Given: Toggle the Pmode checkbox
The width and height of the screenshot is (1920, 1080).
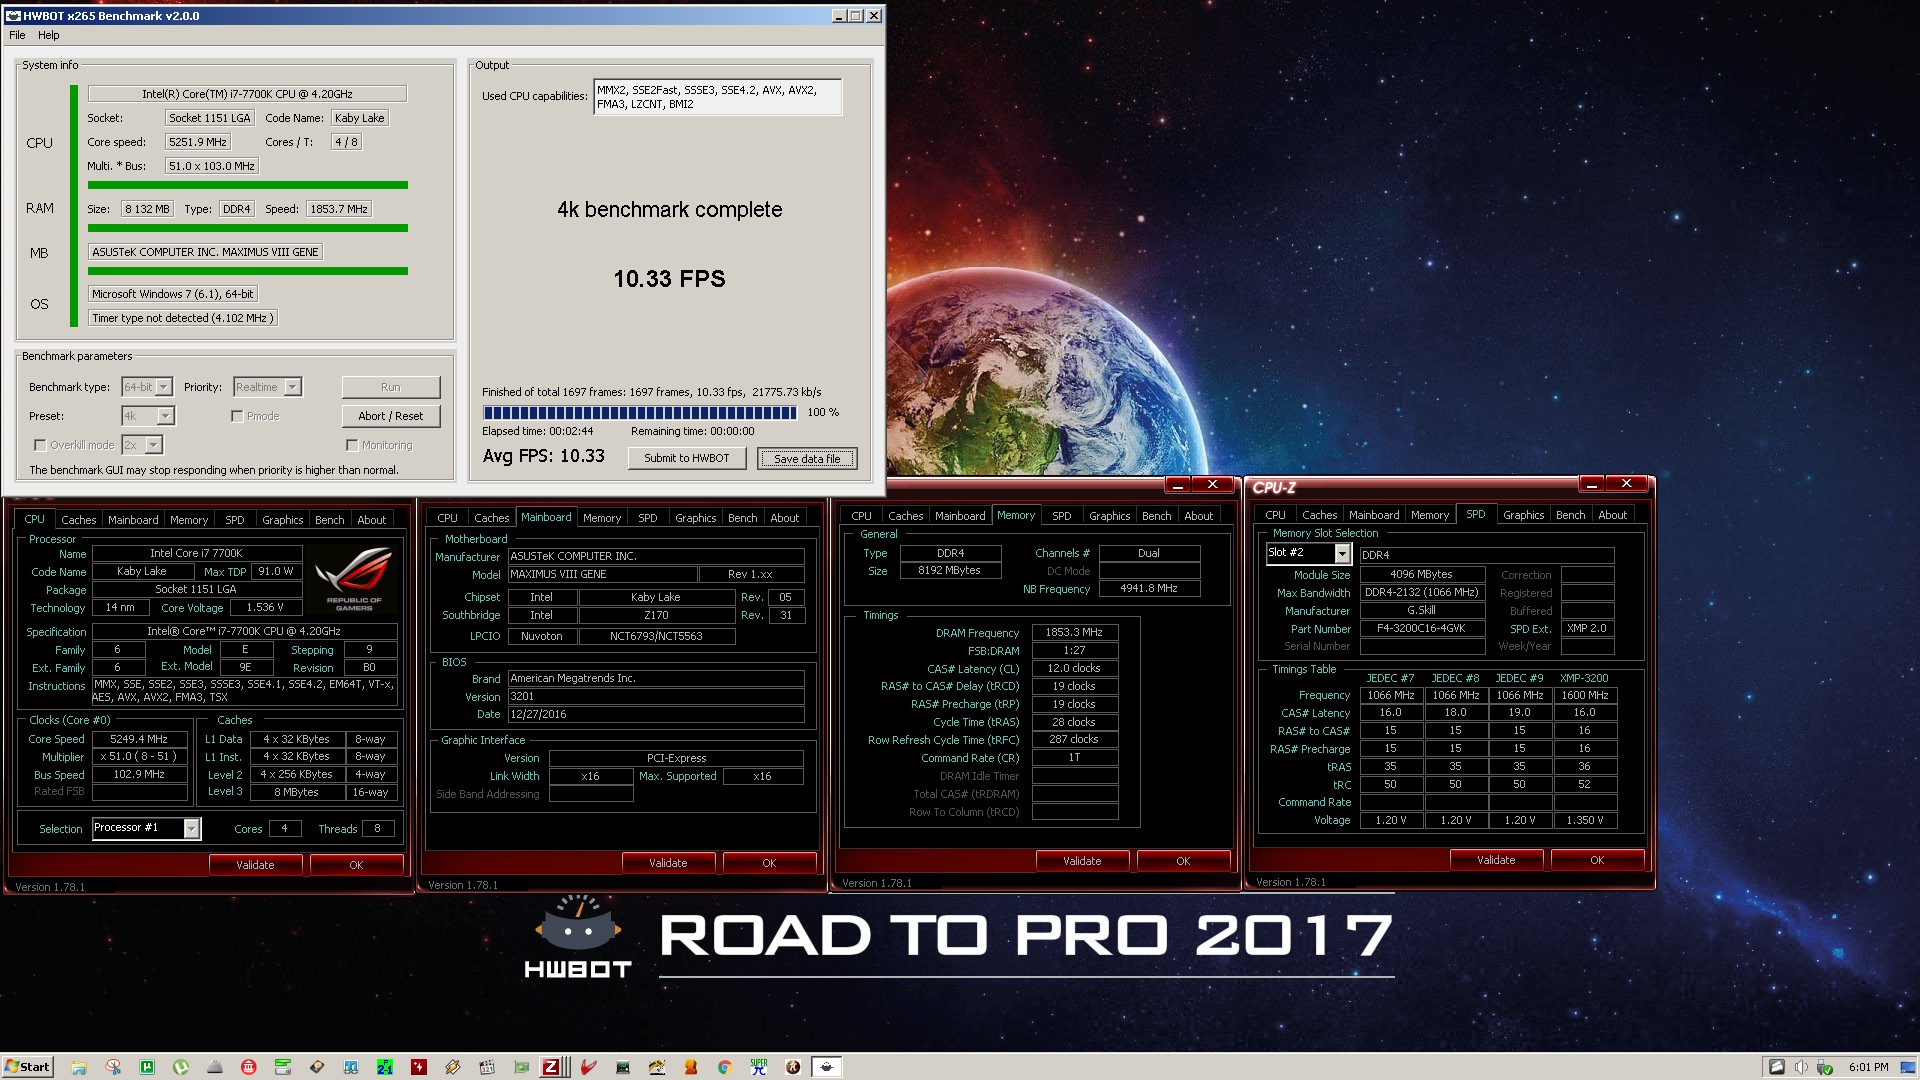Looking at the screenshot, I should 237,416.
